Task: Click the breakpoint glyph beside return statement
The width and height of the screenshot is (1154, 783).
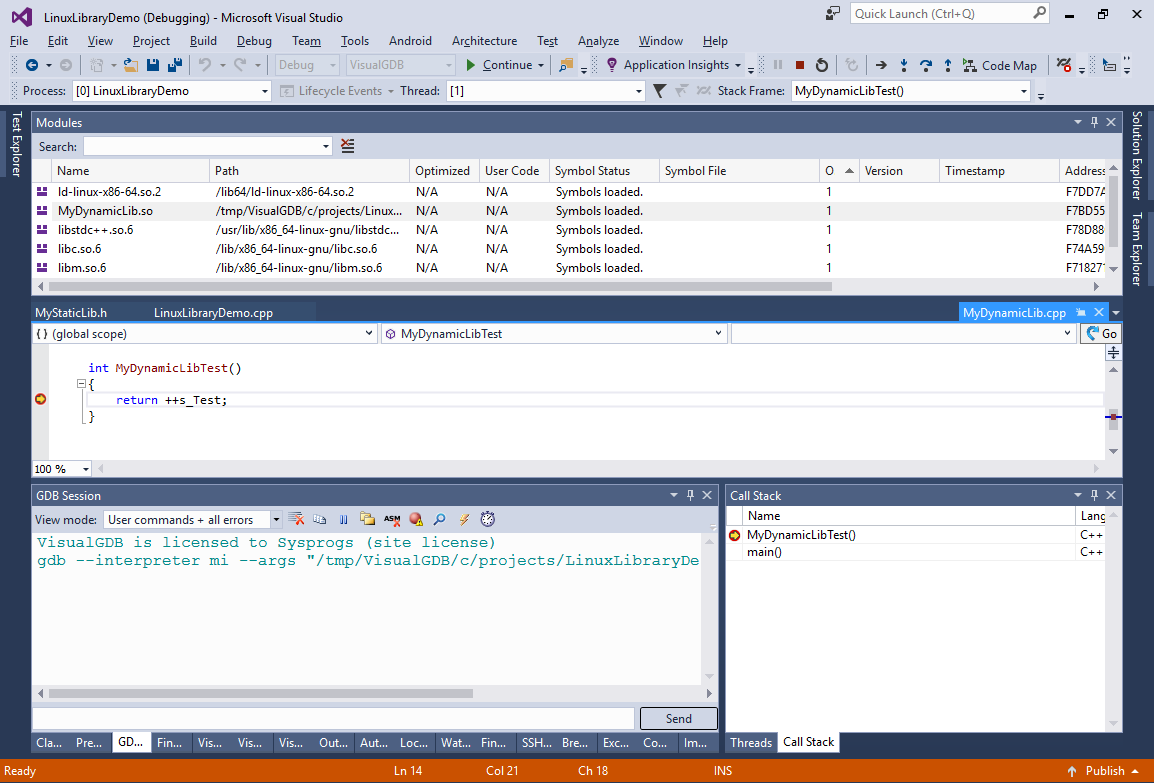Action: tap(40, 399)
